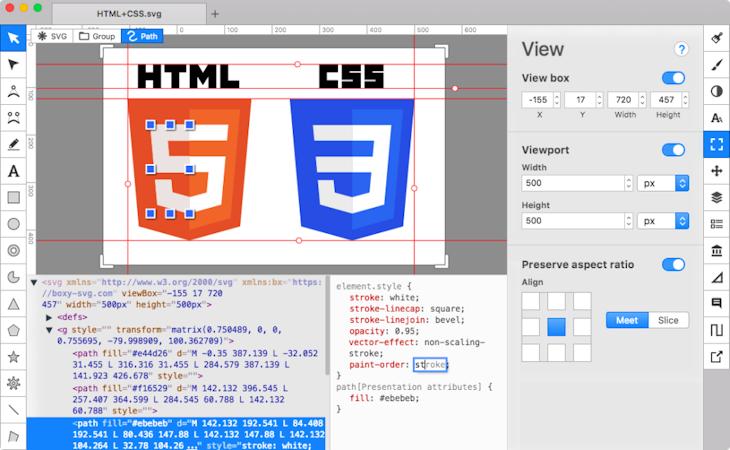The image size is (730, 450).
Task: Click View box Width stepper
Action: 642,100
